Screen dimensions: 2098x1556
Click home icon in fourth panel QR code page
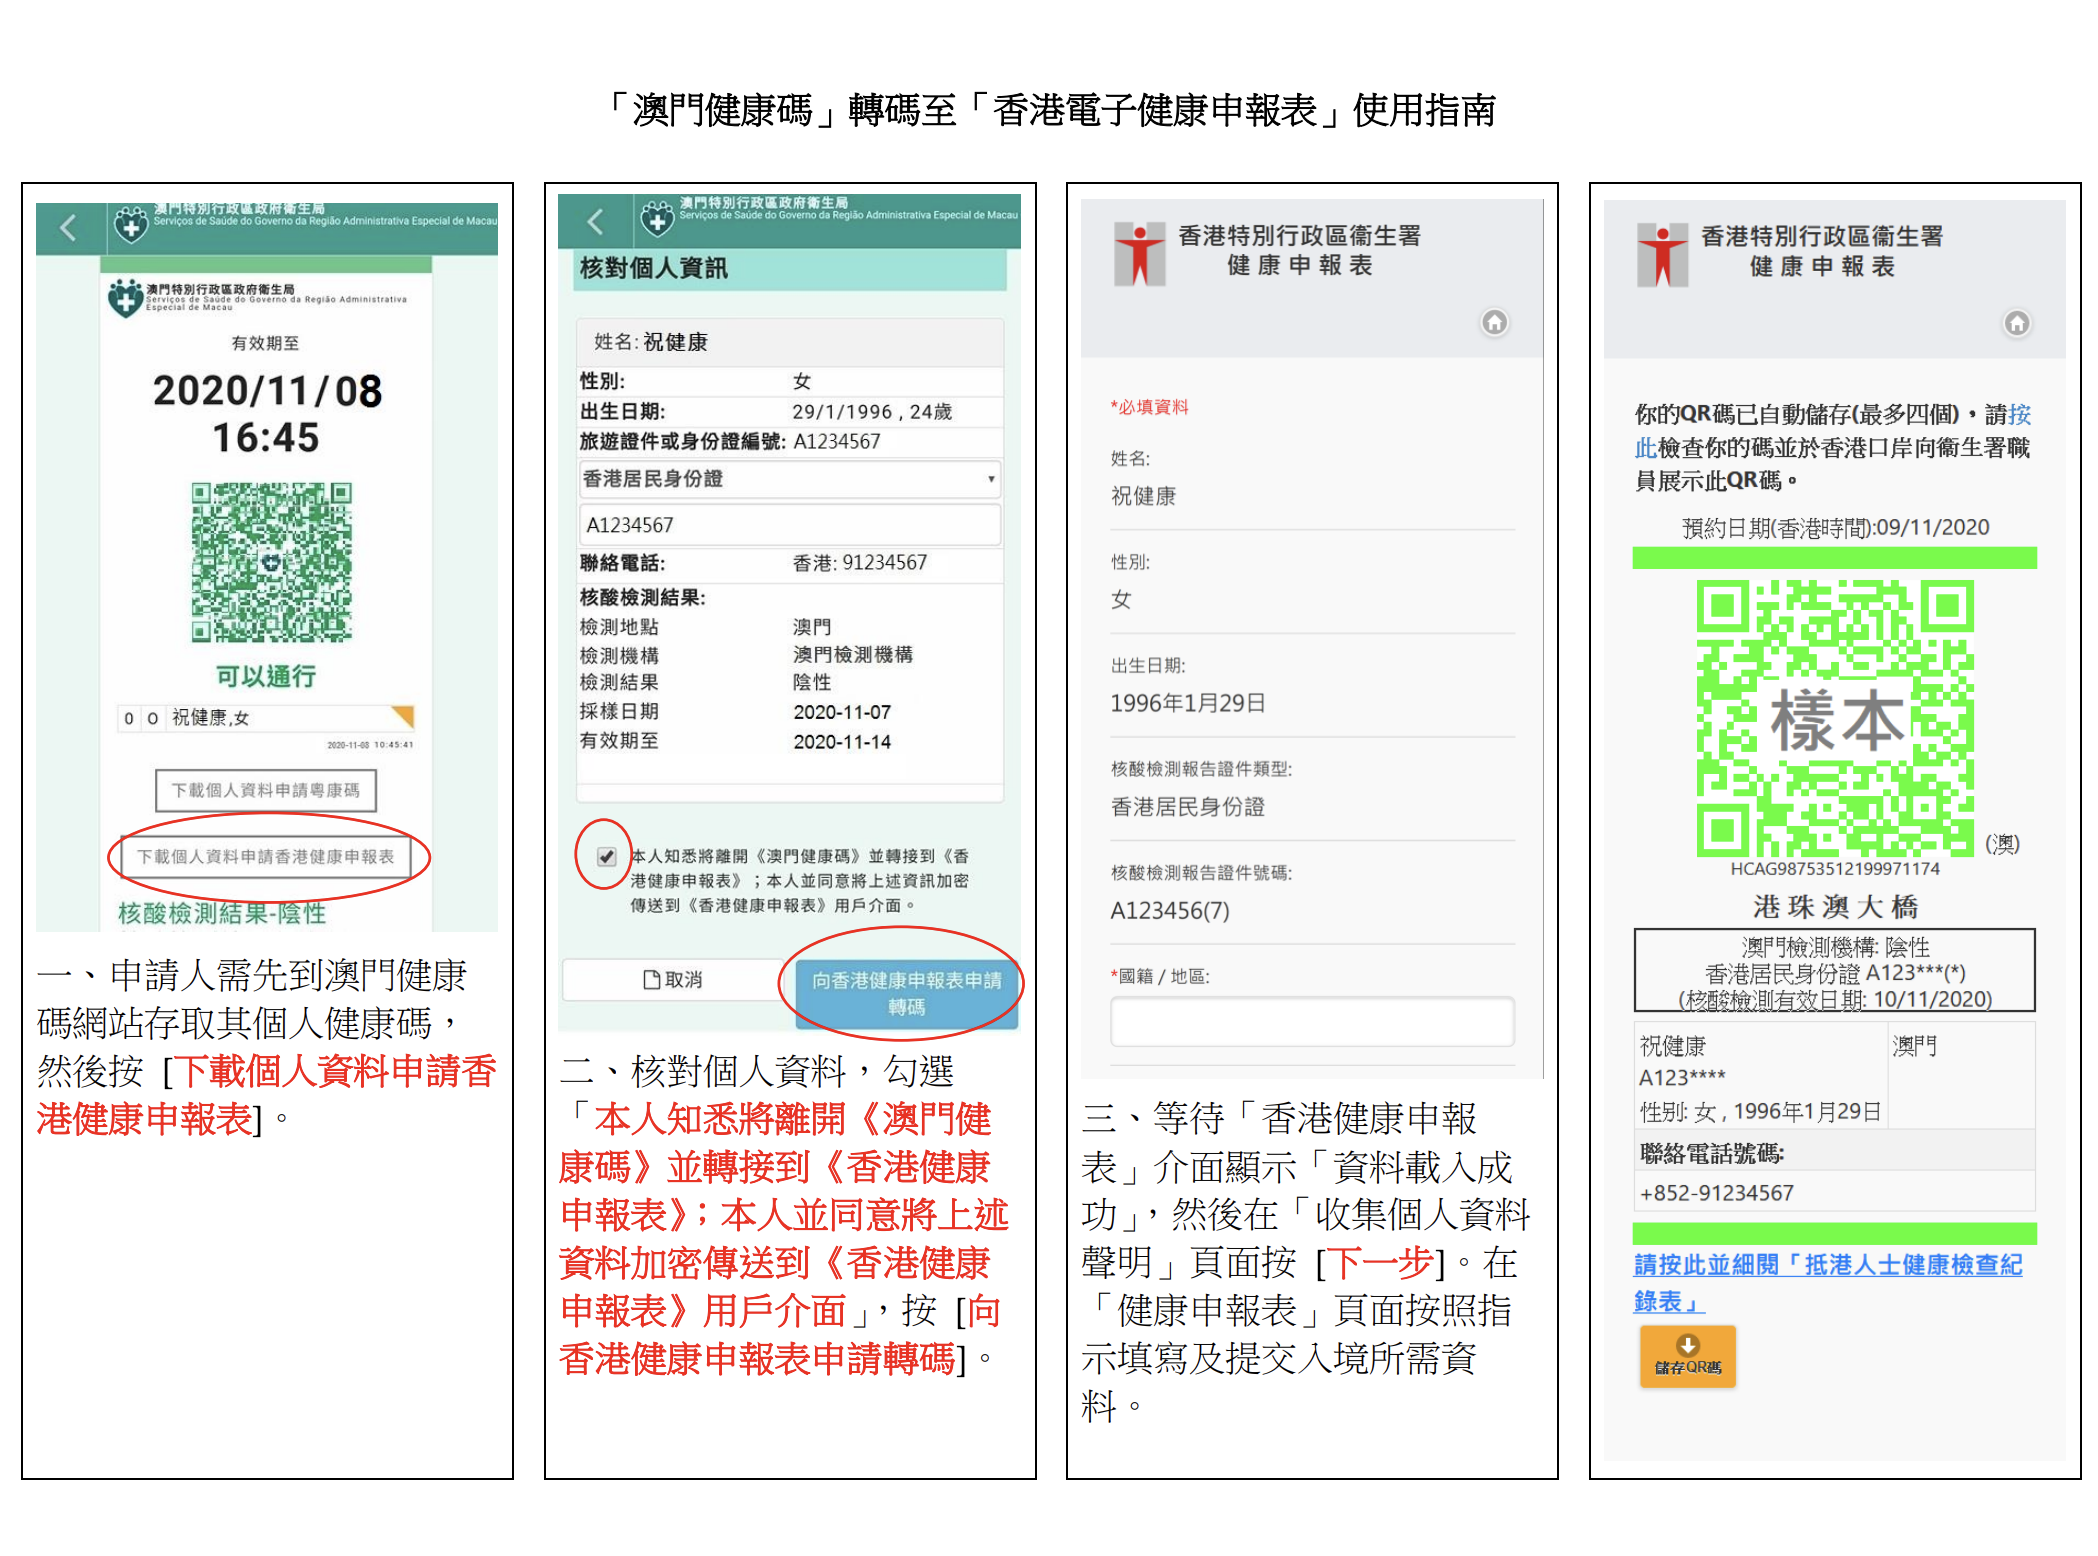pyautogui.click(x=2017, y=323)
